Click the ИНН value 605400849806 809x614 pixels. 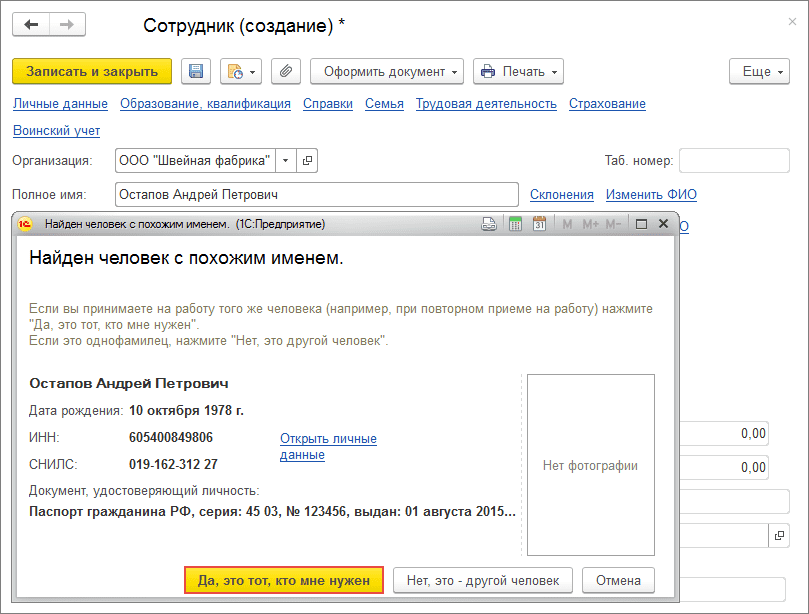coord(171,438)
